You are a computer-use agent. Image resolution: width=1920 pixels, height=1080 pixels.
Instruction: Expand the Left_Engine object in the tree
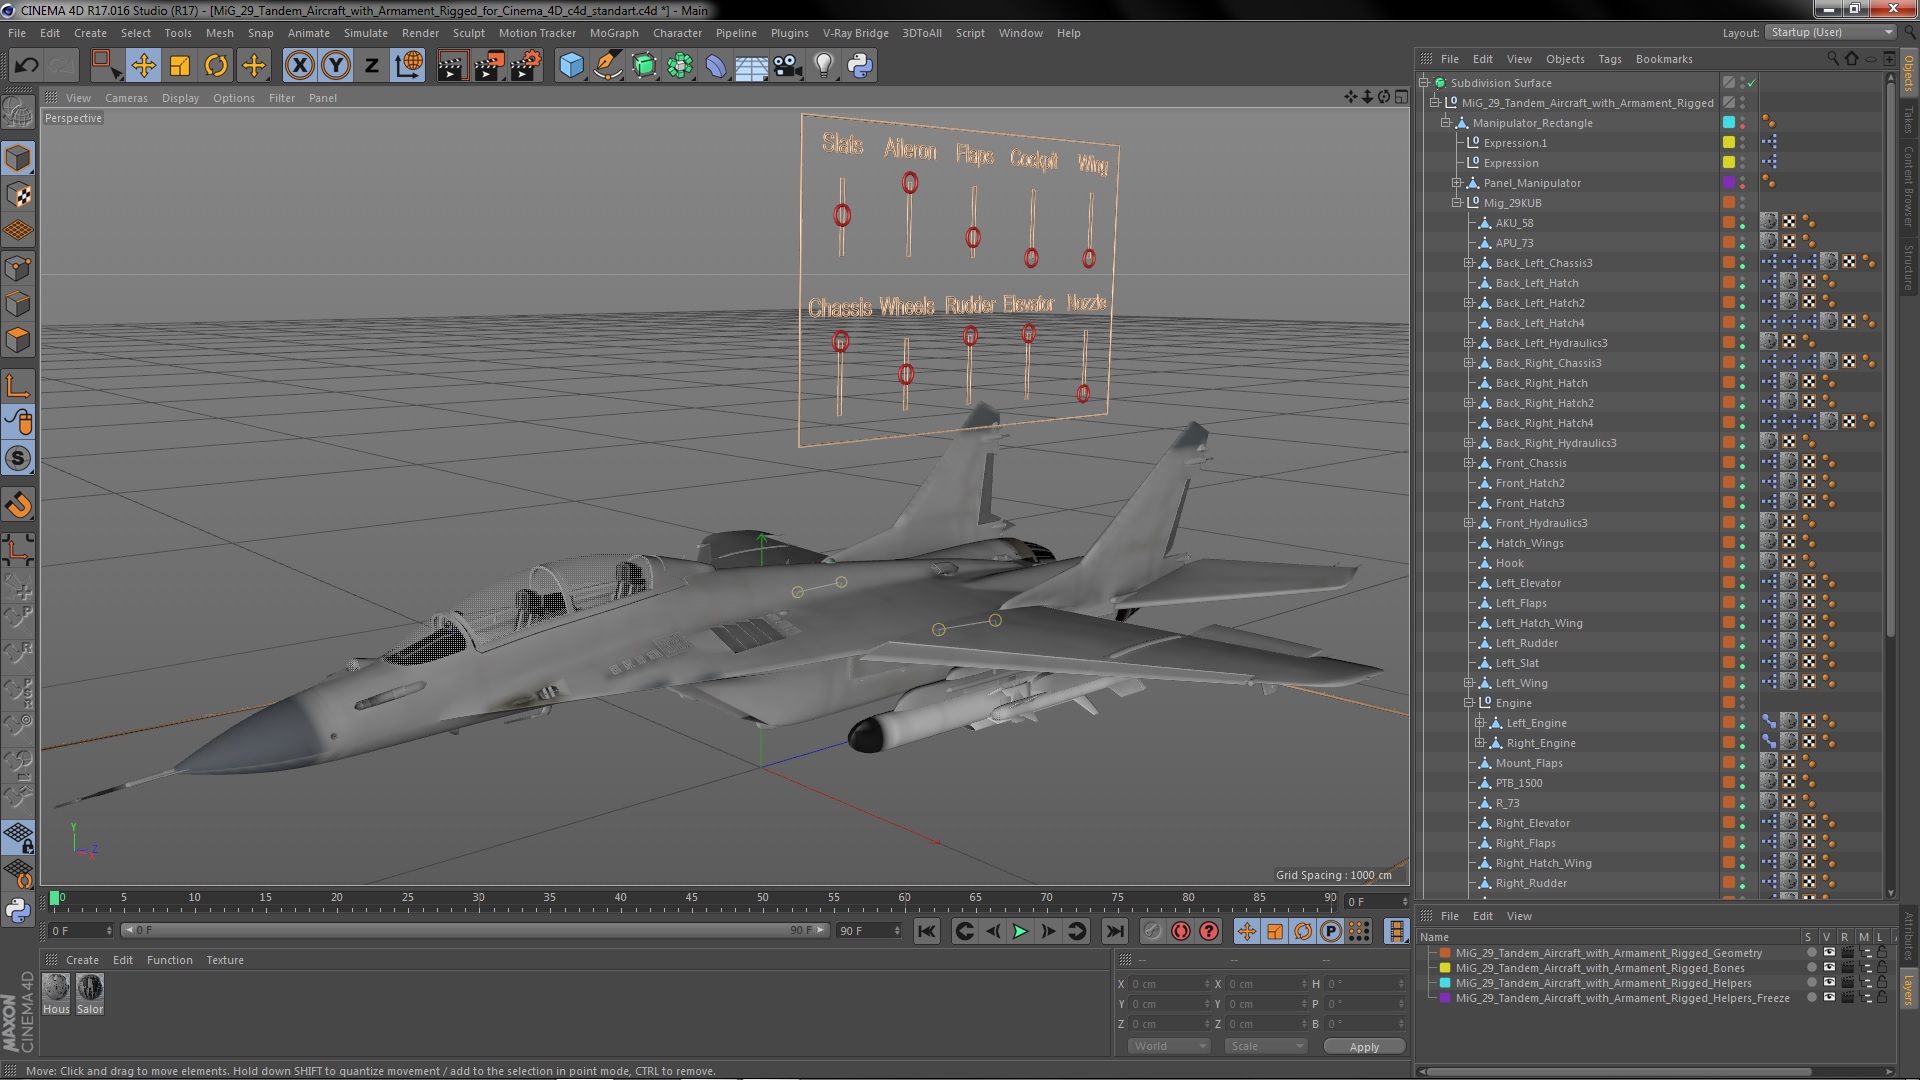(1480, 723)
